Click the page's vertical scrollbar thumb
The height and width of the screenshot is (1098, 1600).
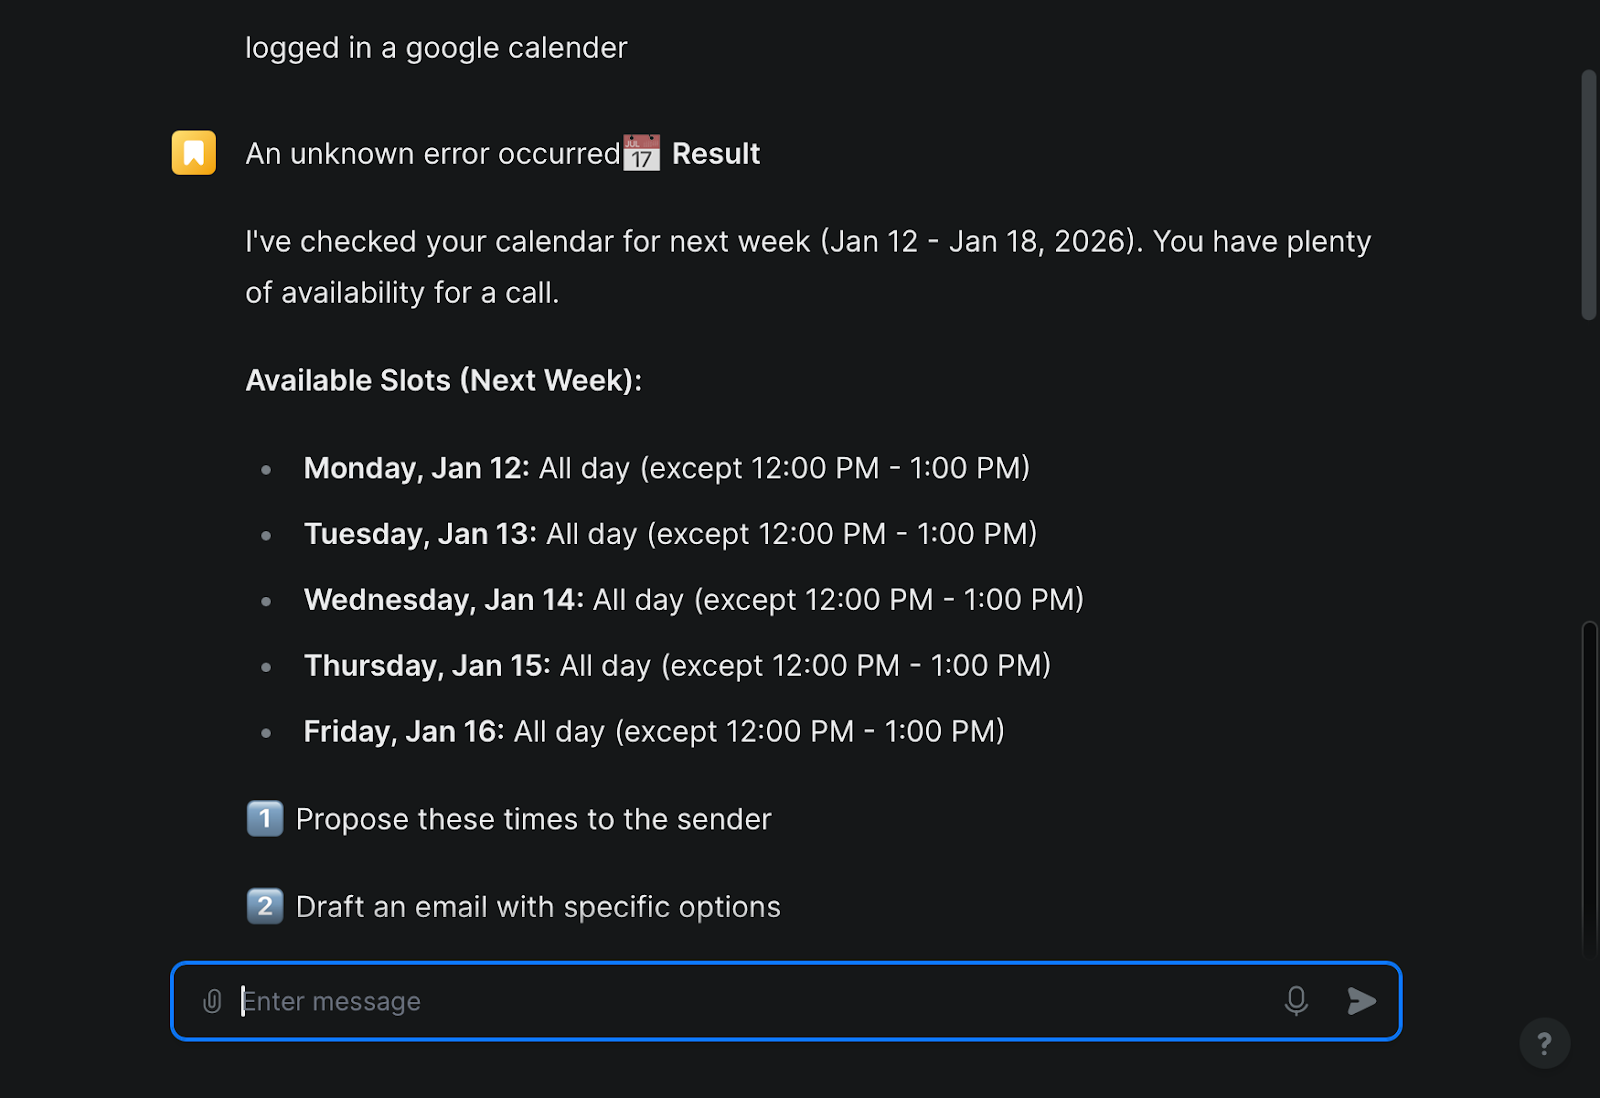click(1588, 195)
